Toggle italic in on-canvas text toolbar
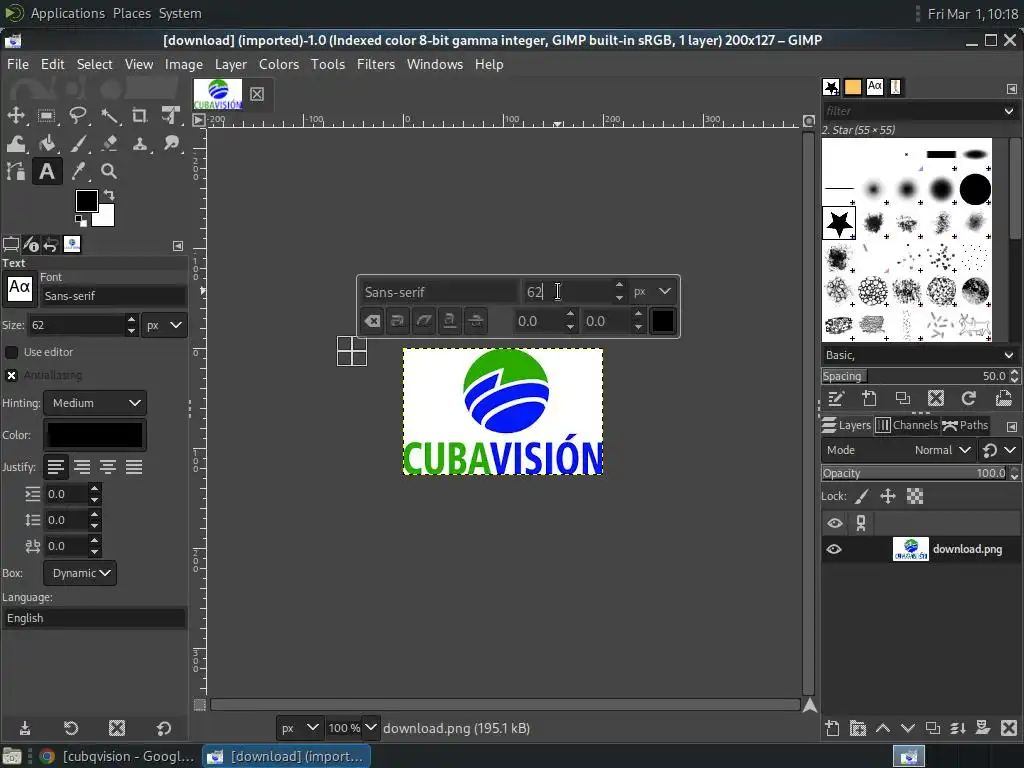1024x768 pixels. 424,321
